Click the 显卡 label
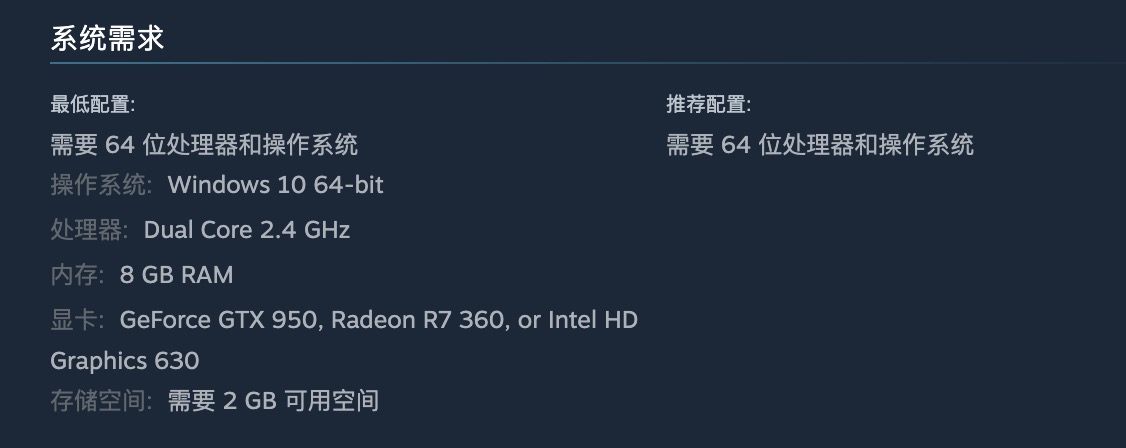Viewport: 1126px width, 448px height. [78, 319]
